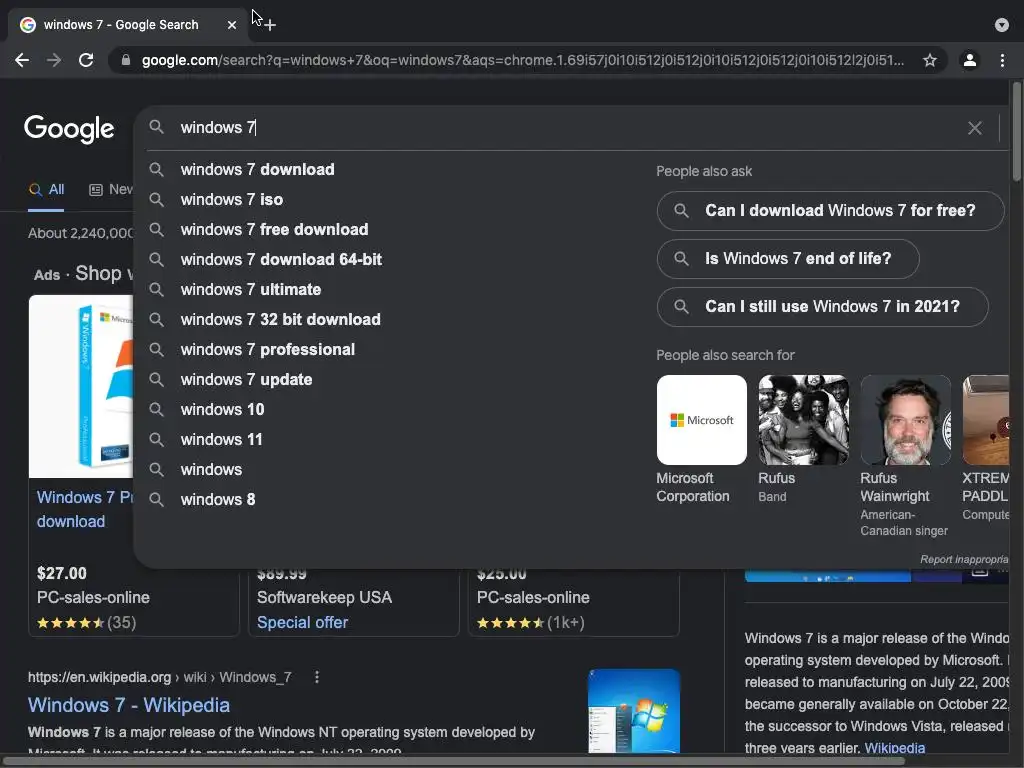Open the 'Windows 7 - Wikipedia' result

tap(129, 705)
